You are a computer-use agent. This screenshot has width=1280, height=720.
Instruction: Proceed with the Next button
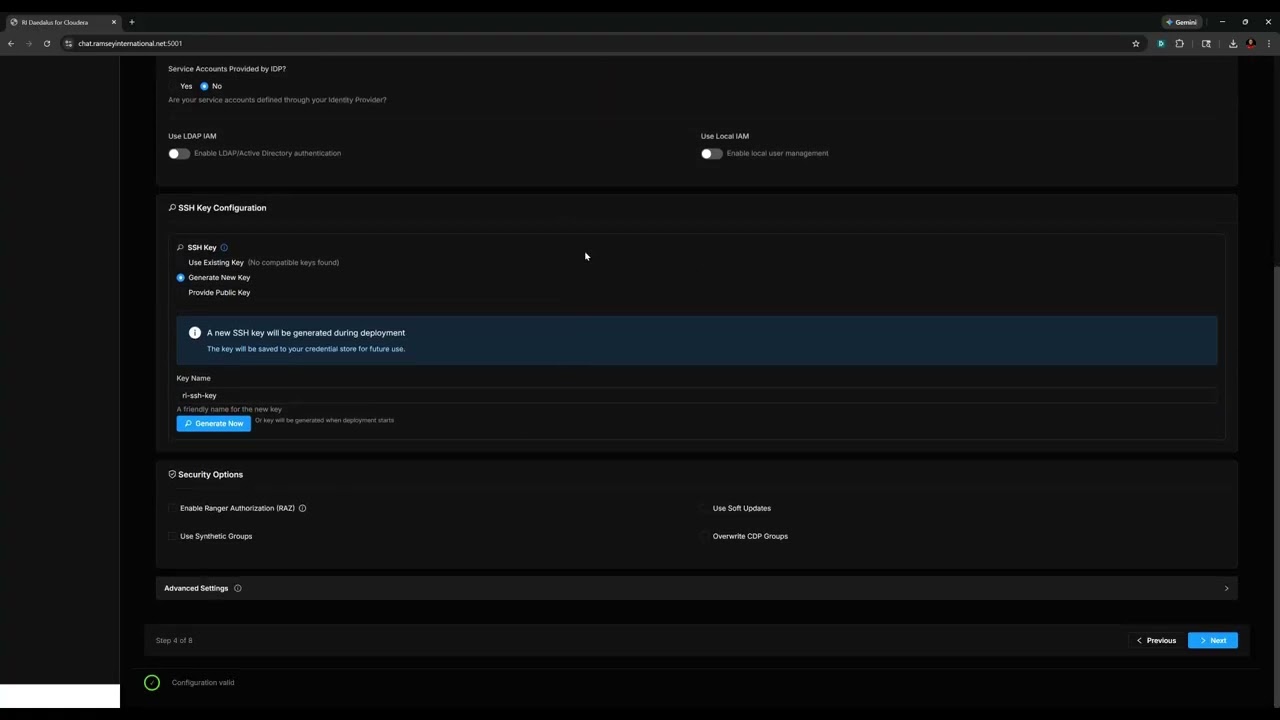point(1213,640)
